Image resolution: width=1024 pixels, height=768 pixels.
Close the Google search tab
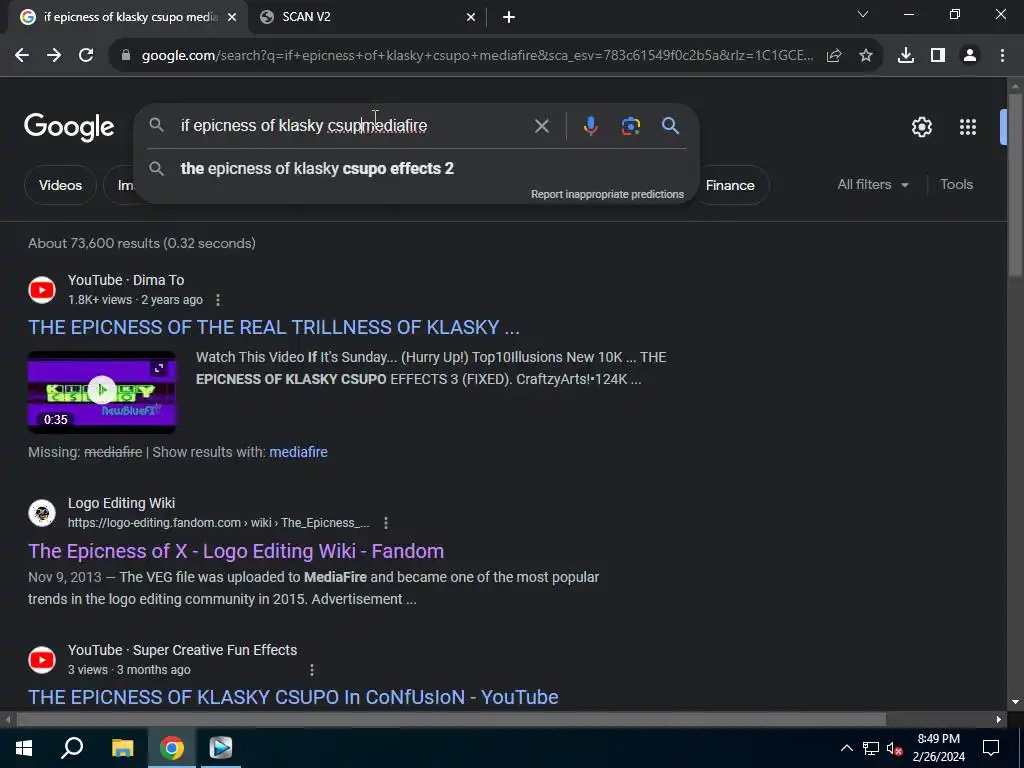(232, 18)
